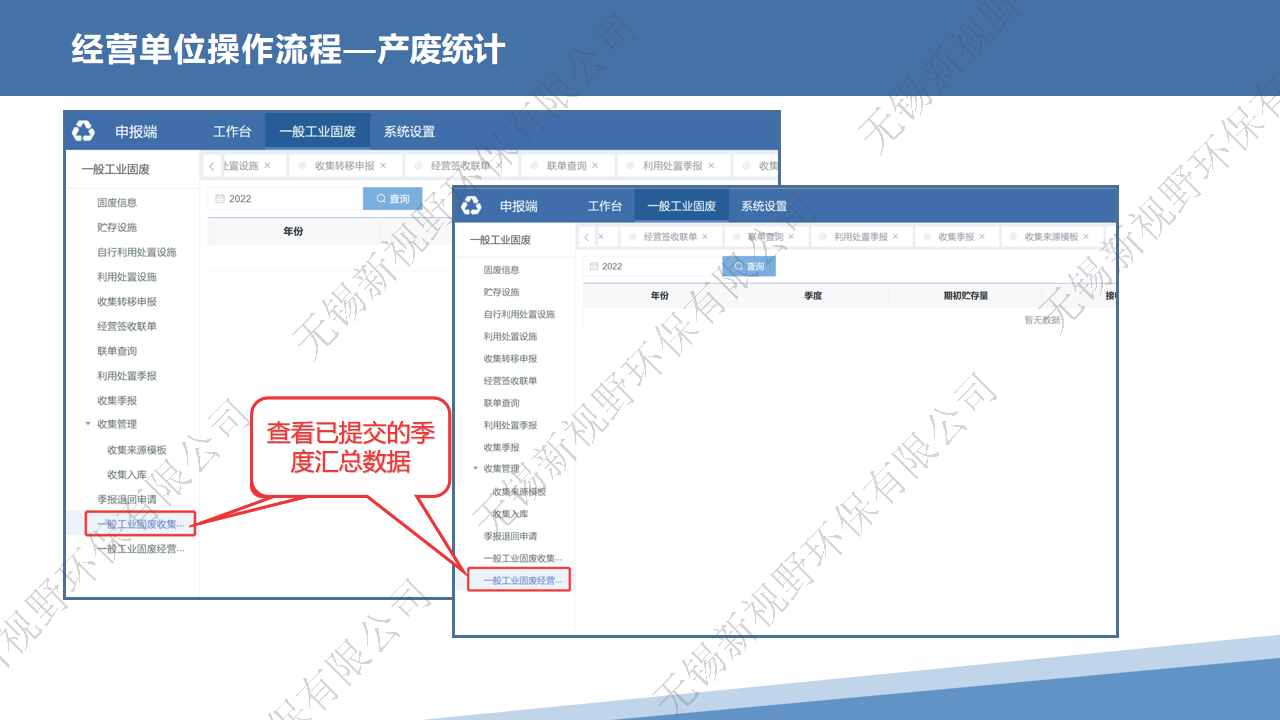The height and width of the screenshot is (720, 1280).
Task: Select 一般工业固废经营... in back window sidebar
Action: click(140, 549)
